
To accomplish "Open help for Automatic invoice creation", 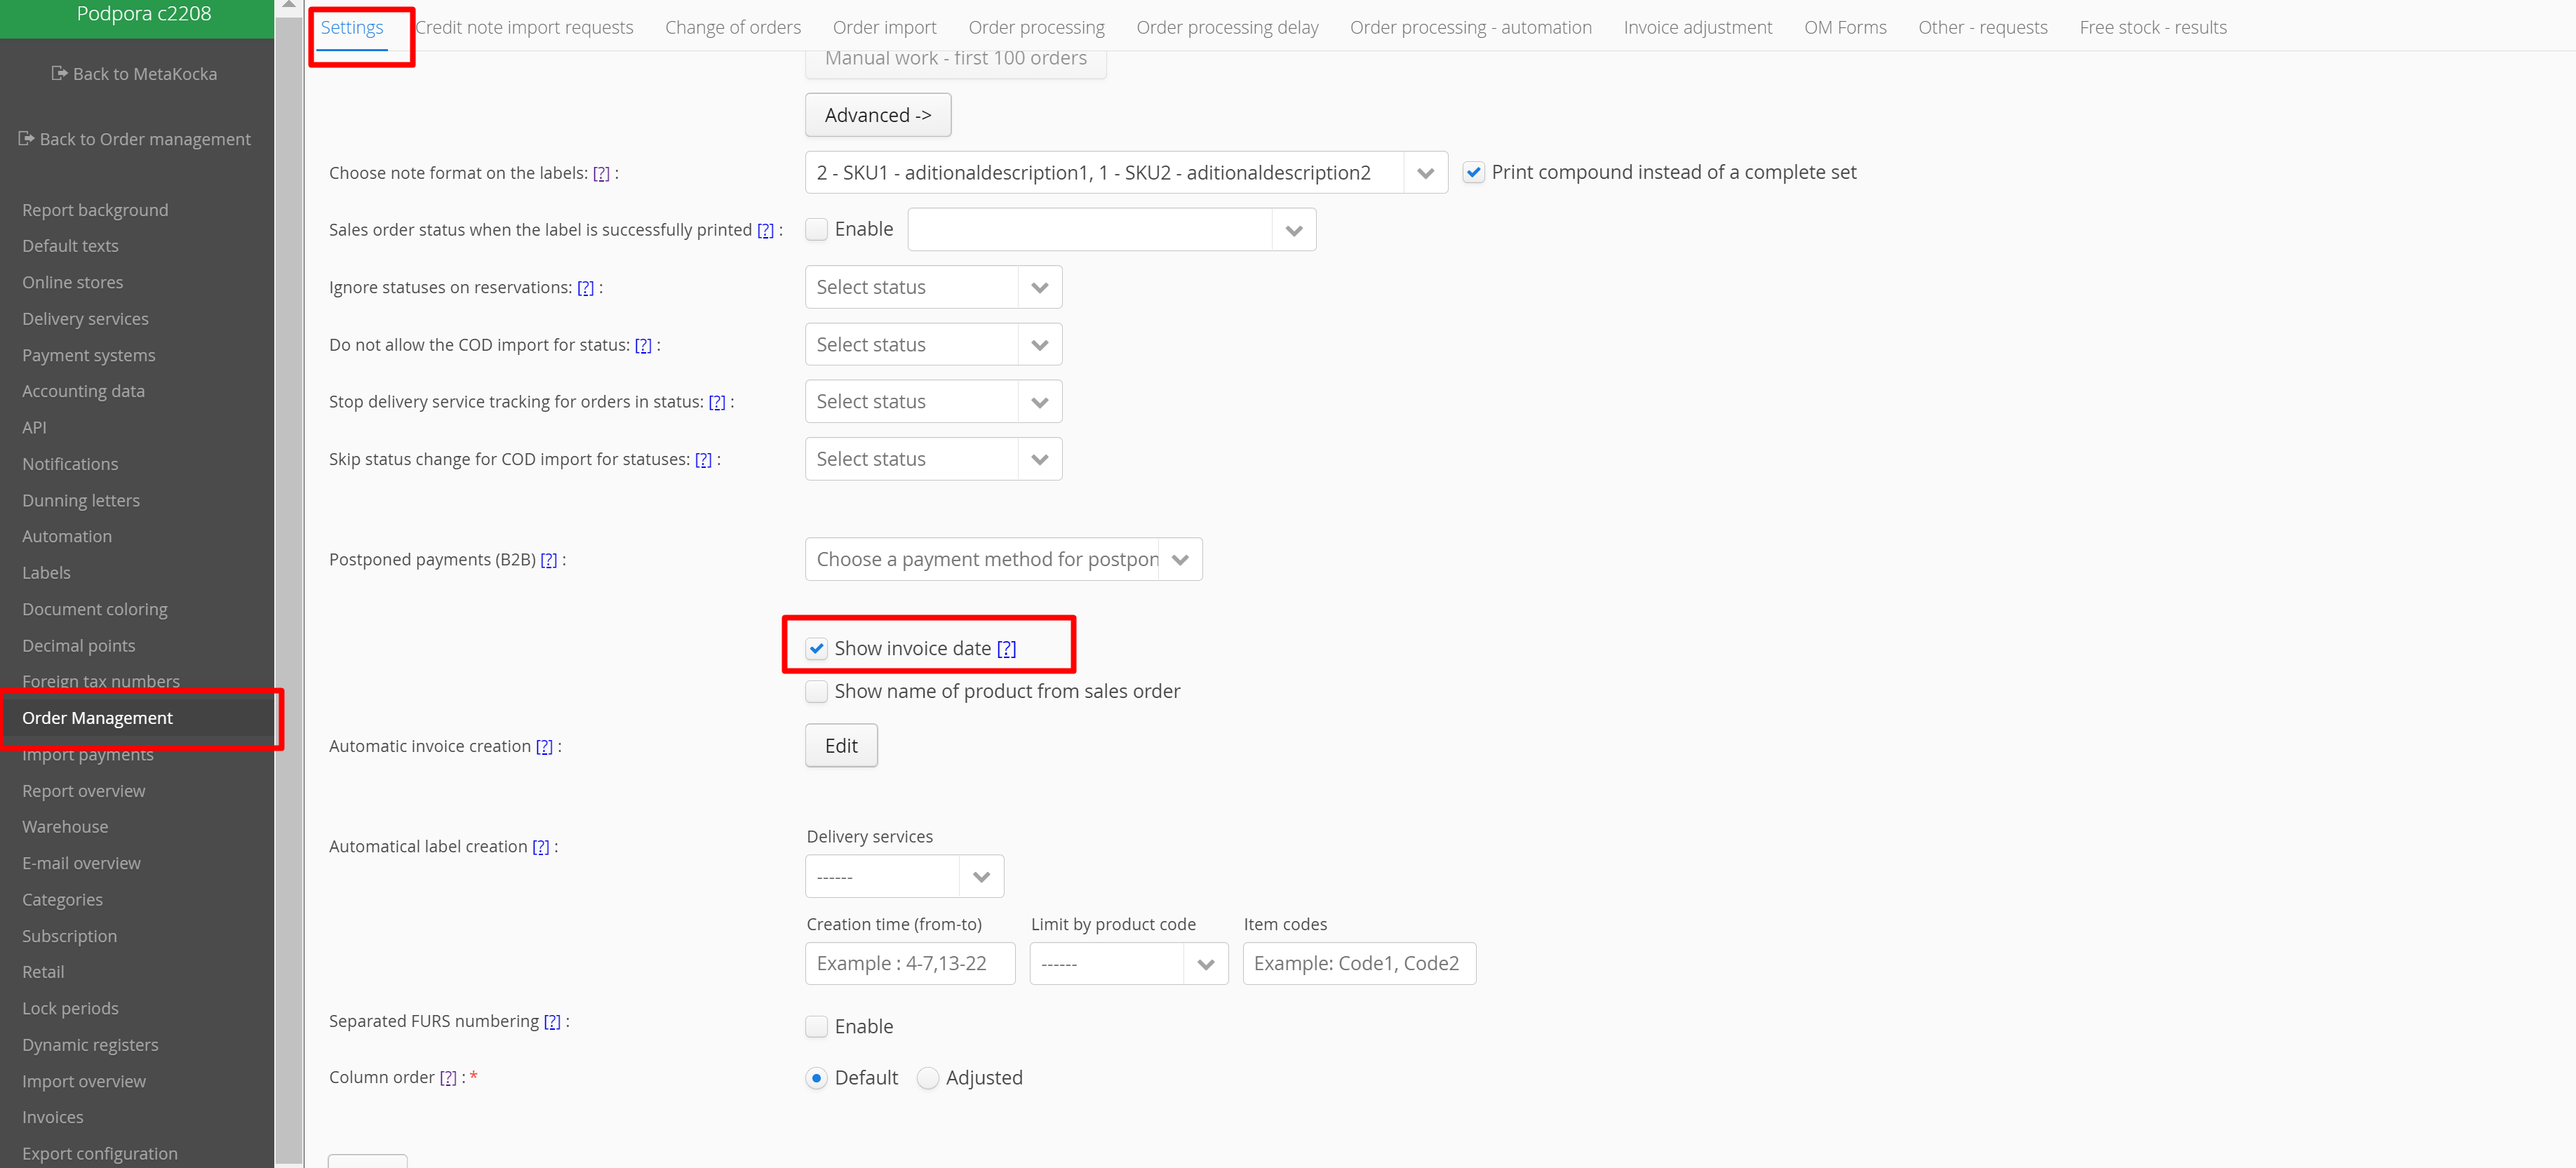I will (544, 746).
